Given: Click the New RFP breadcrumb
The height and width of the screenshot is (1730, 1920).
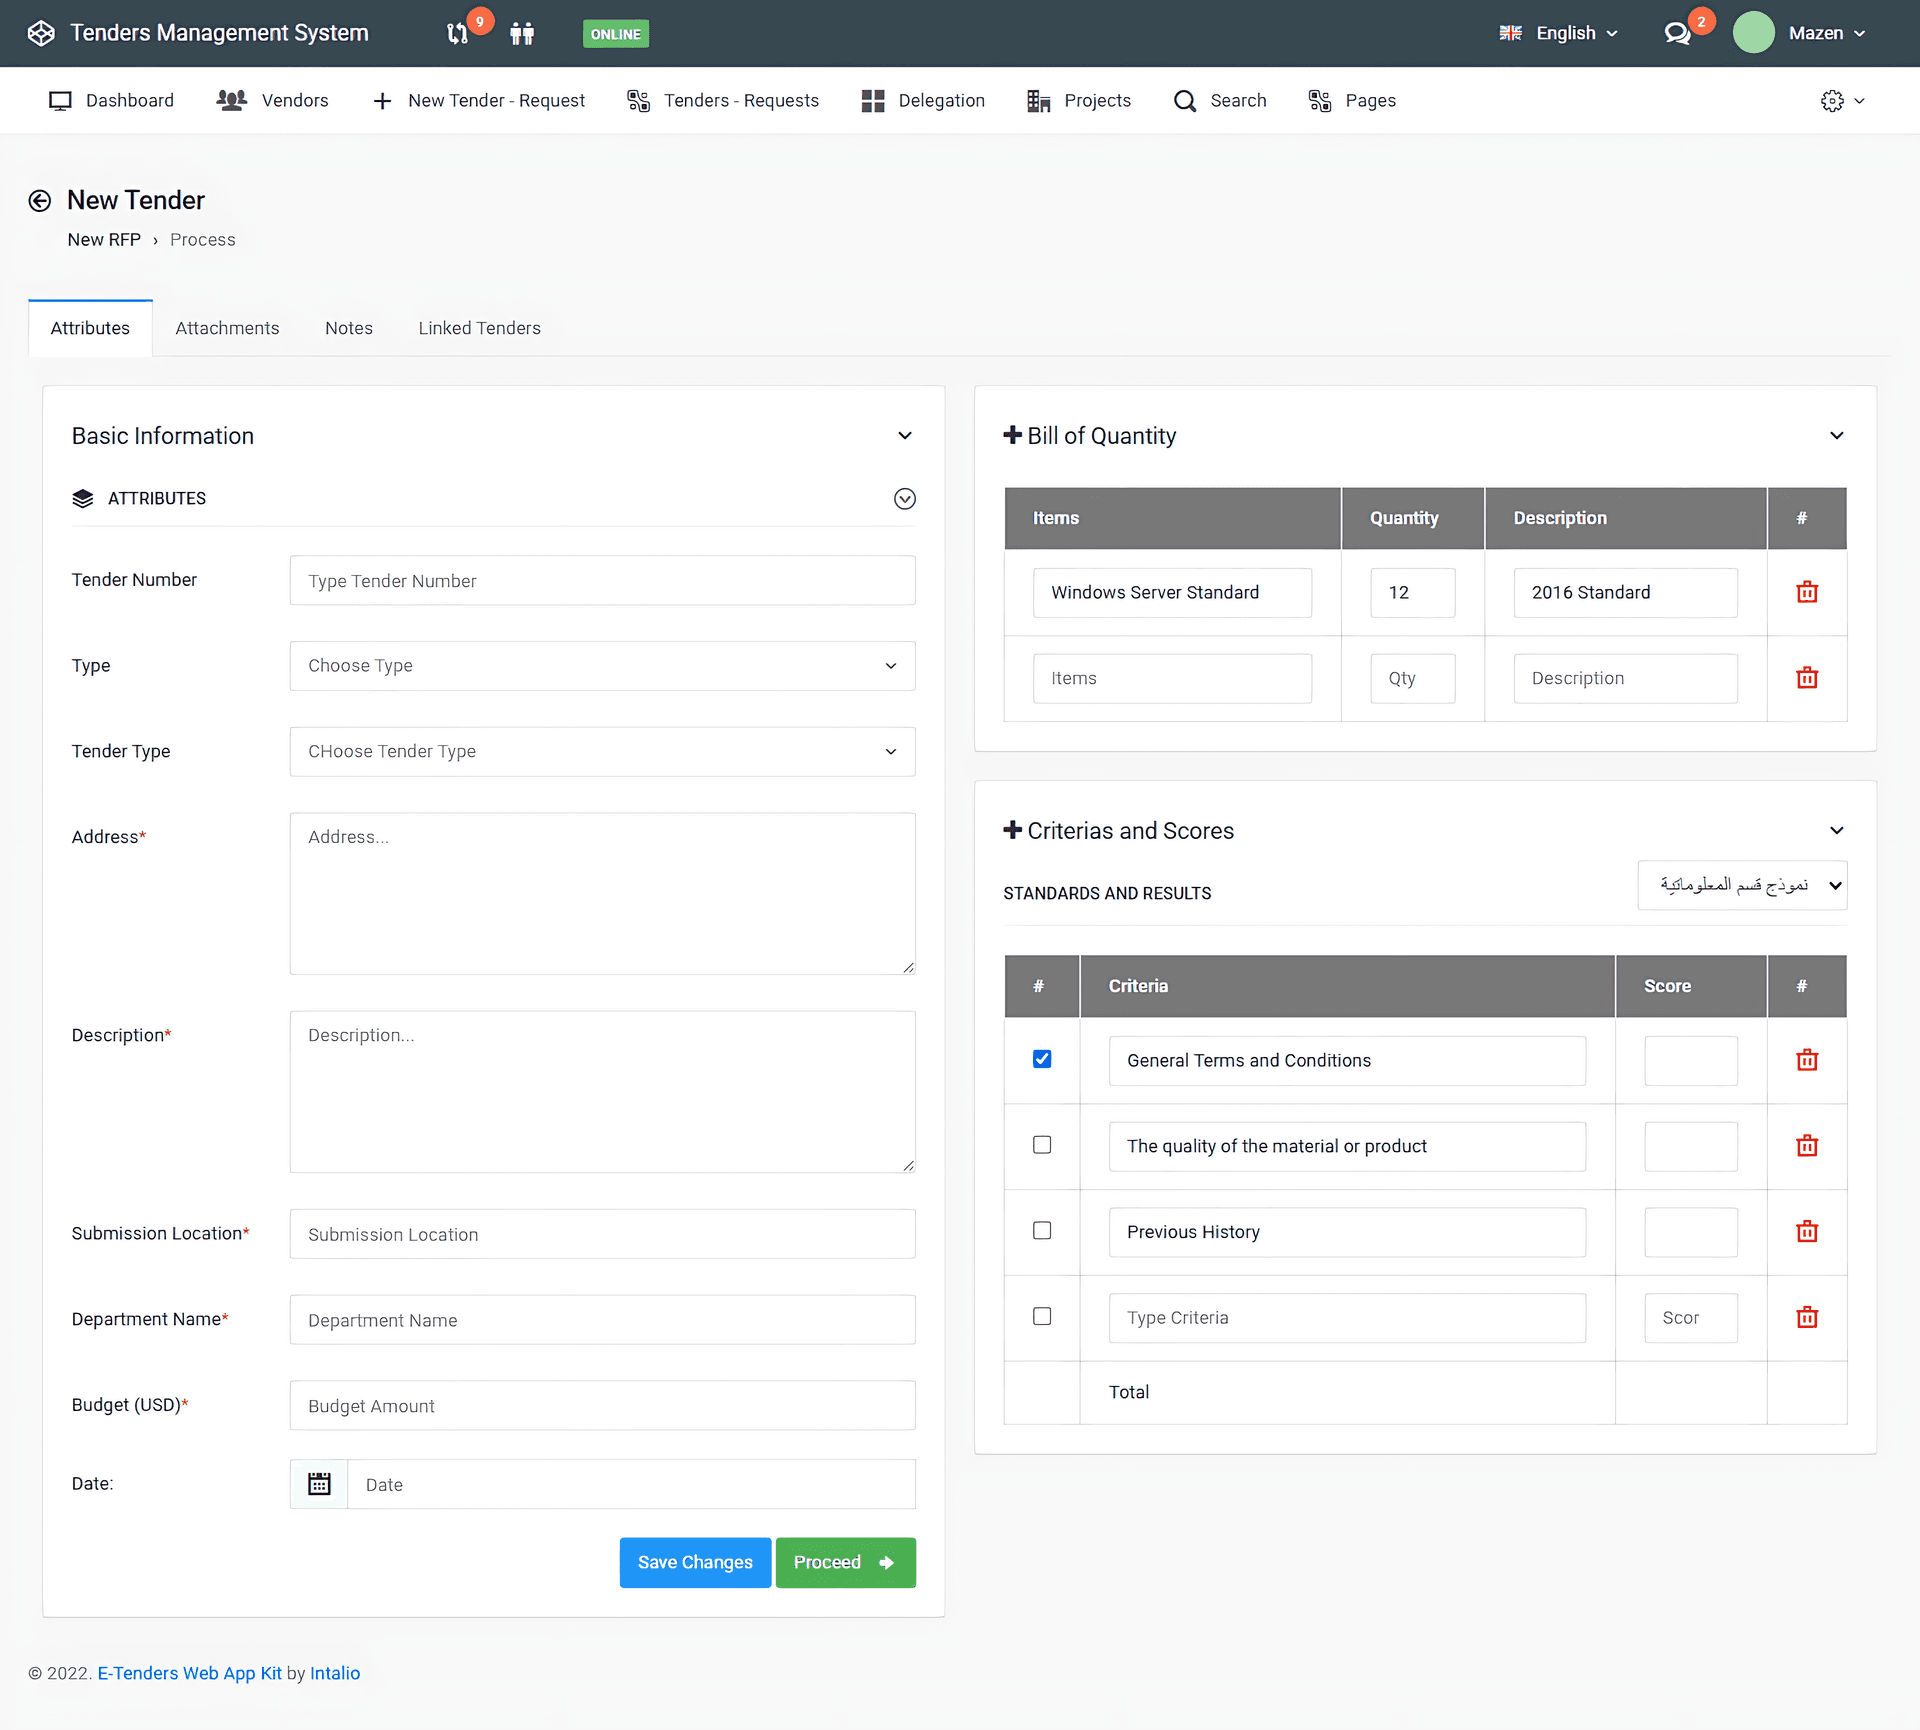Looking at the screenshot, I should pyautogui.click(x=104, y=240).
